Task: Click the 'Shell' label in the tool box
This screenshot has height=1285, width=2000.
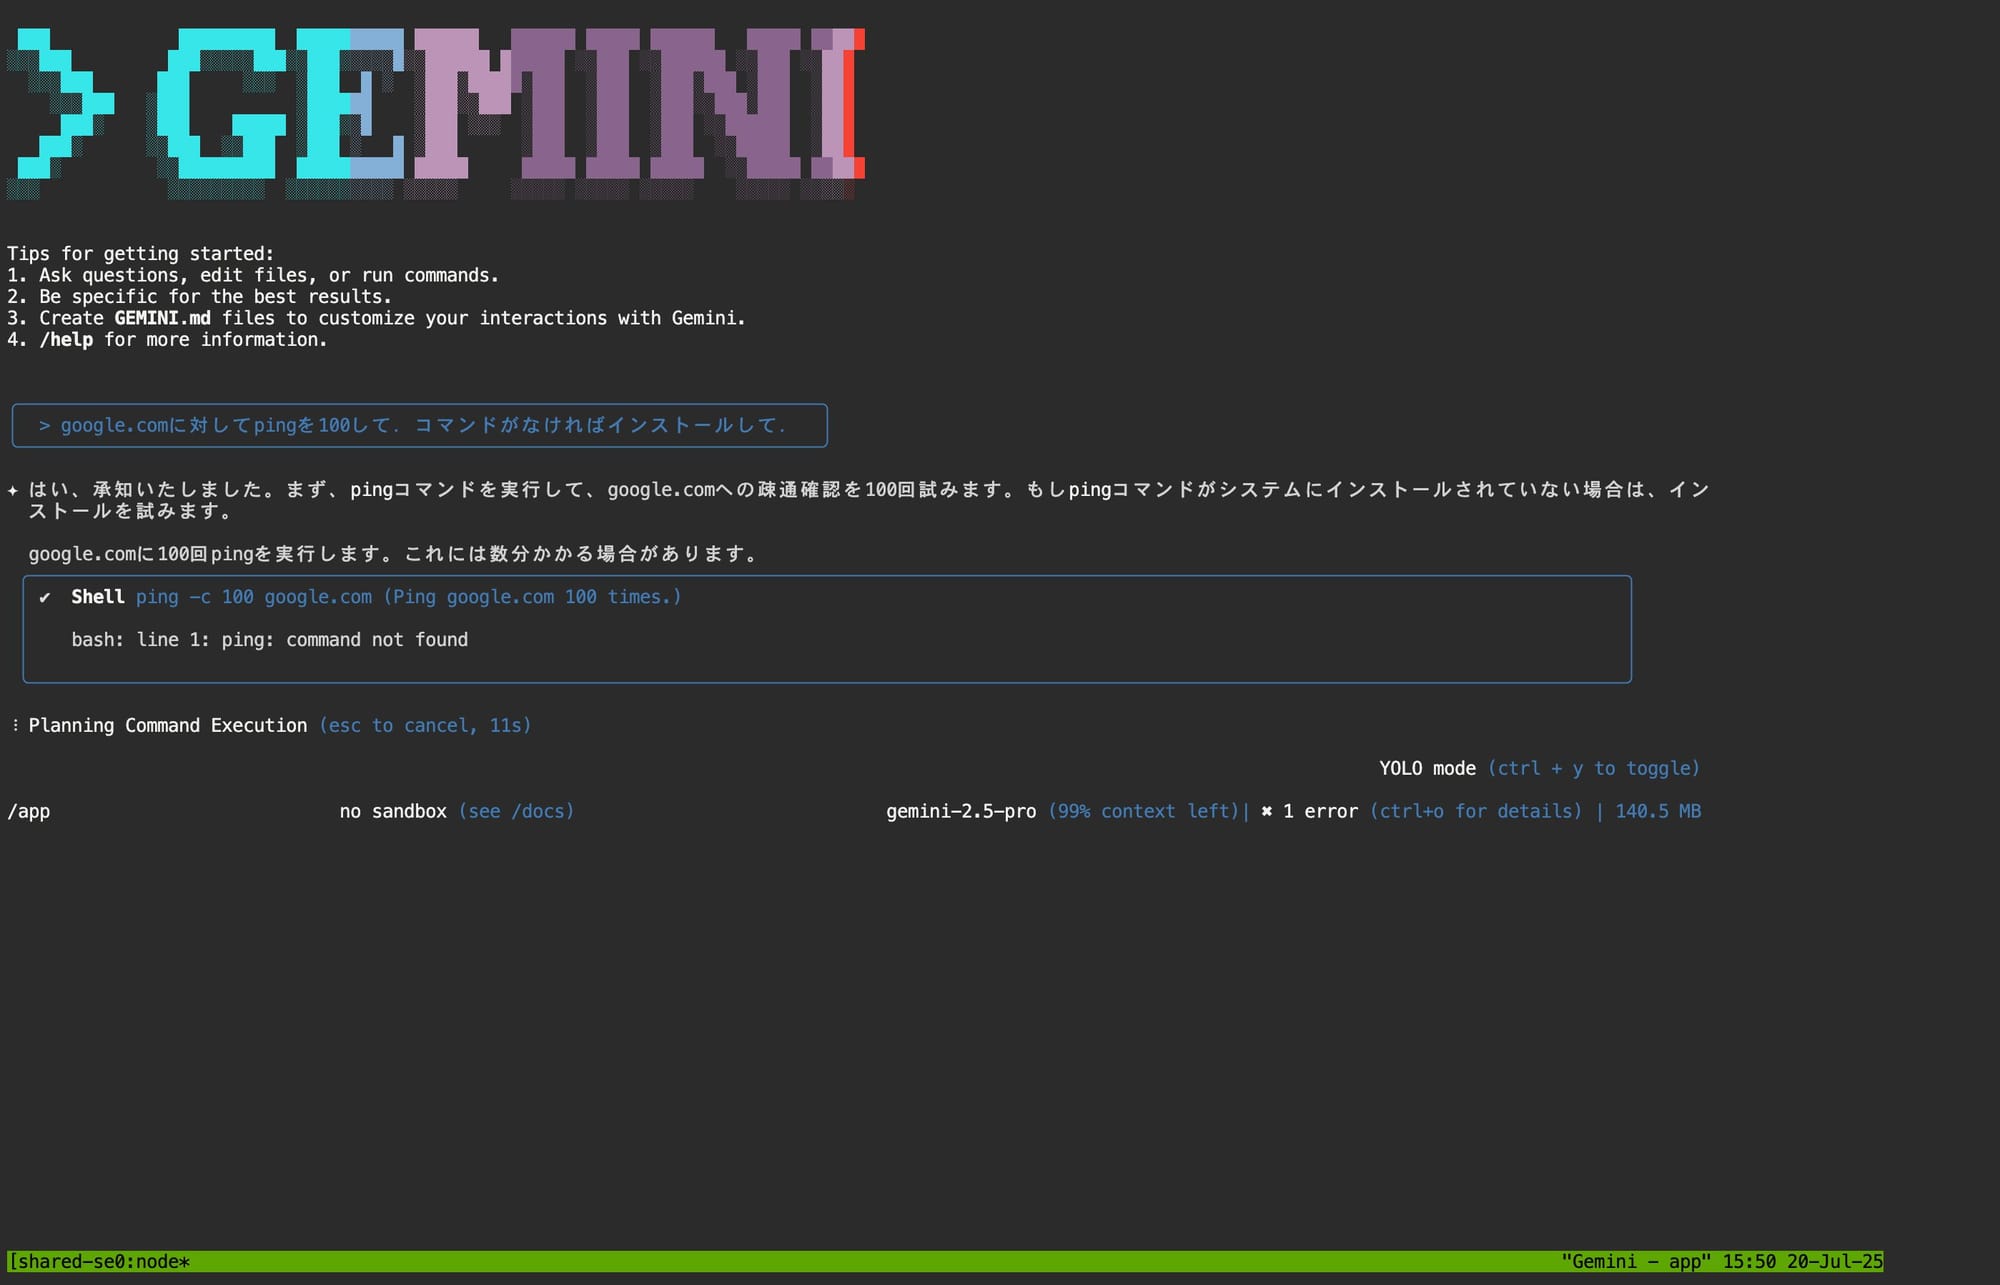Action: (x=98, y=597)
